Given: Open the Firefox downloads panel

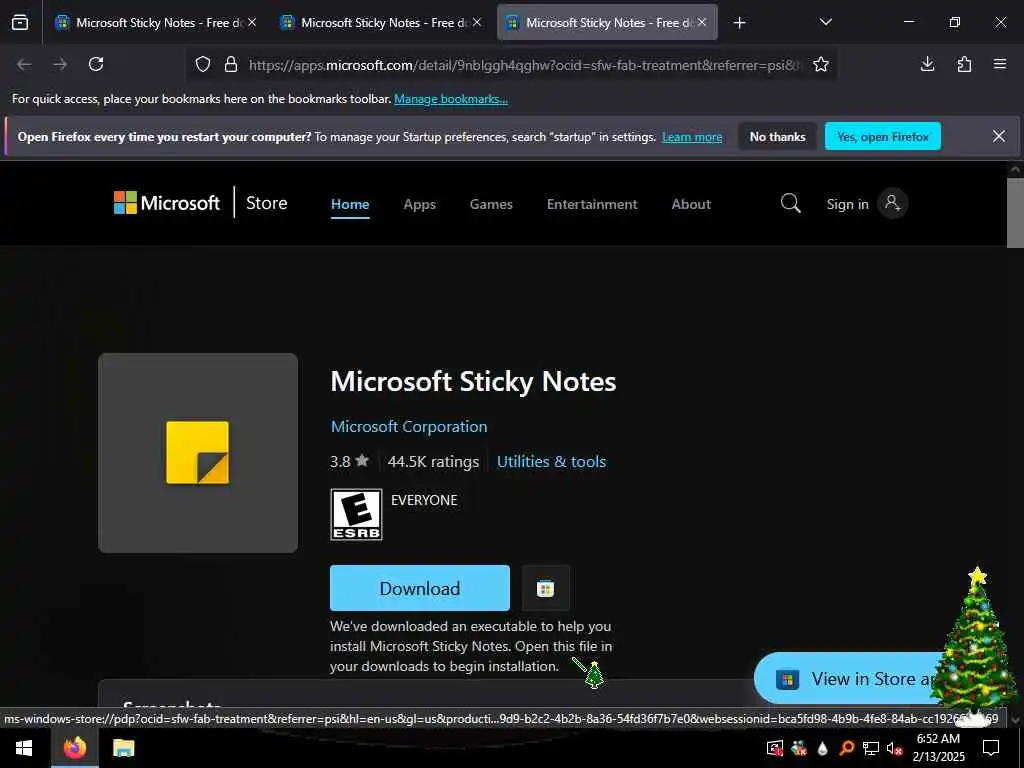Looking at the screenshot, I should tap(927, 64).
